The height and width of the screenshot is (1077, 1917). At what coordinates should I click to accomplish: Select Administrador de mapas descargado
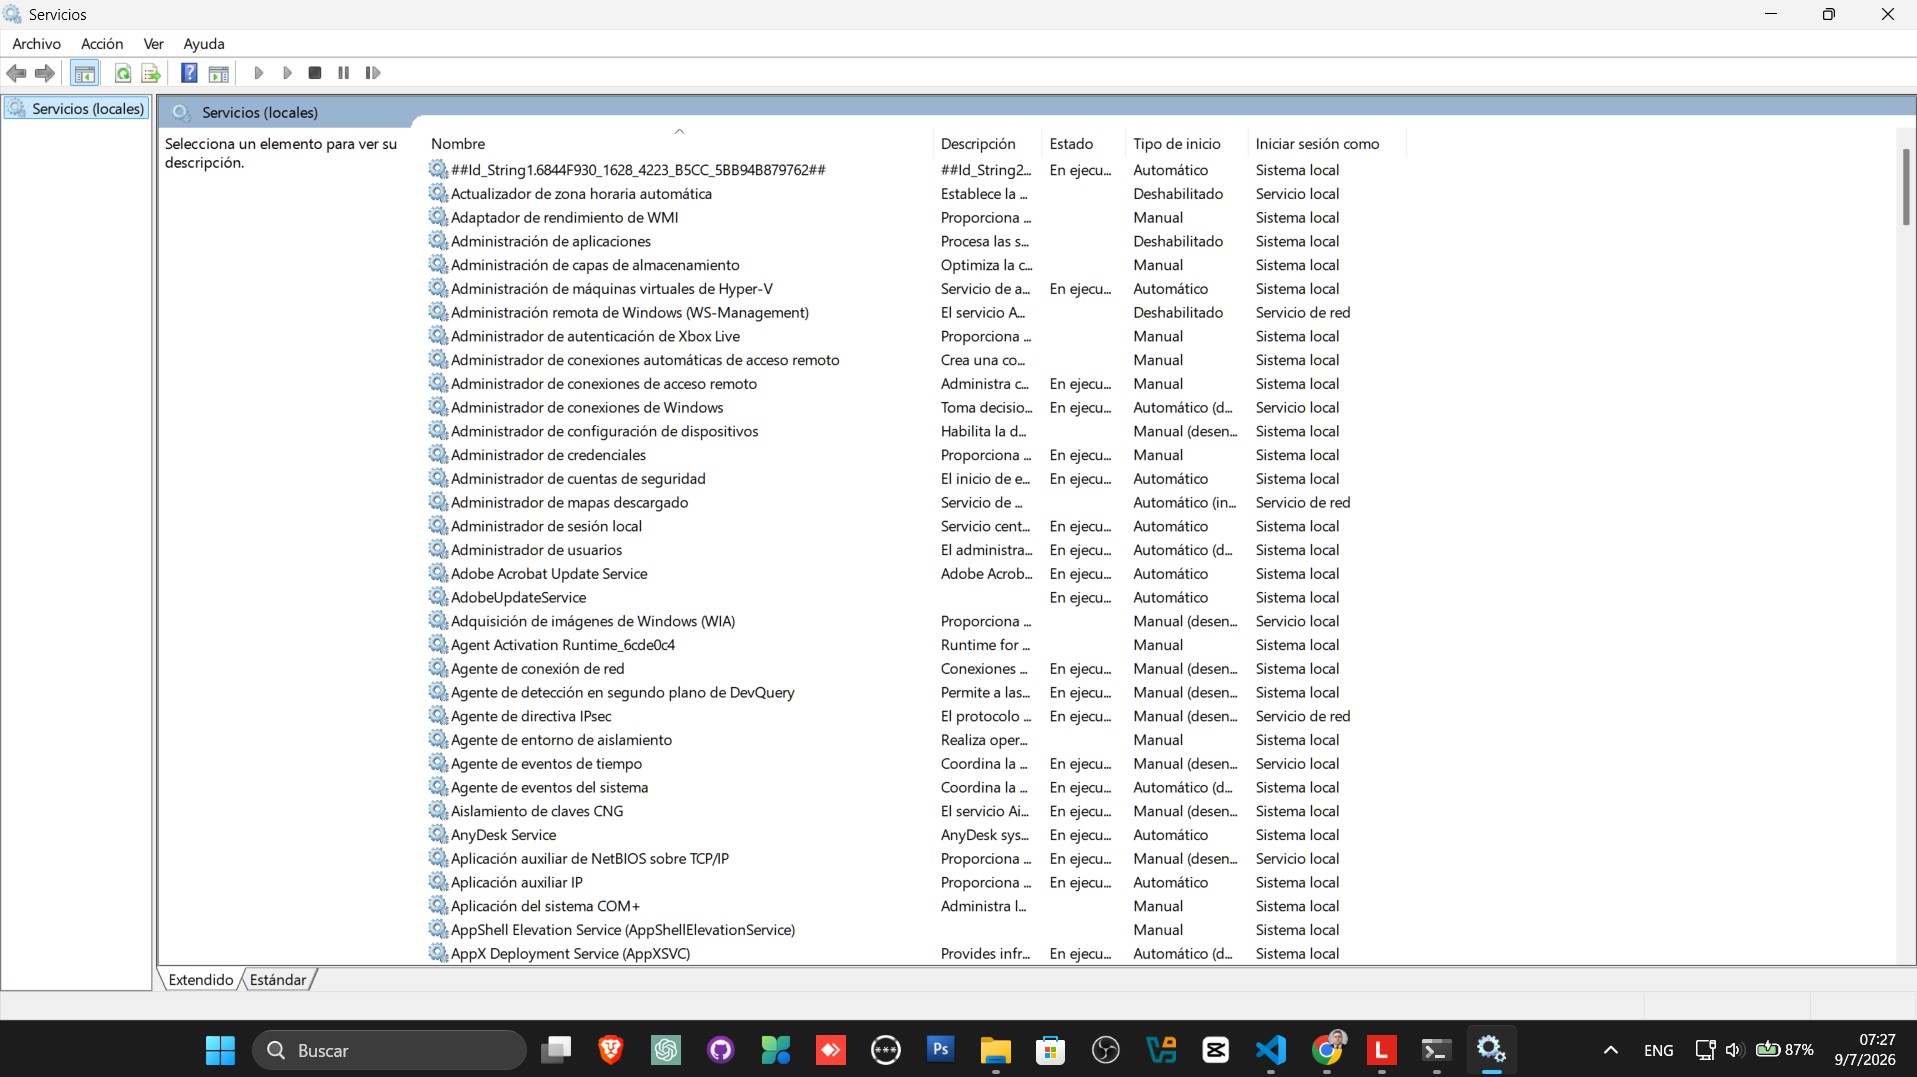click(569, 503)
